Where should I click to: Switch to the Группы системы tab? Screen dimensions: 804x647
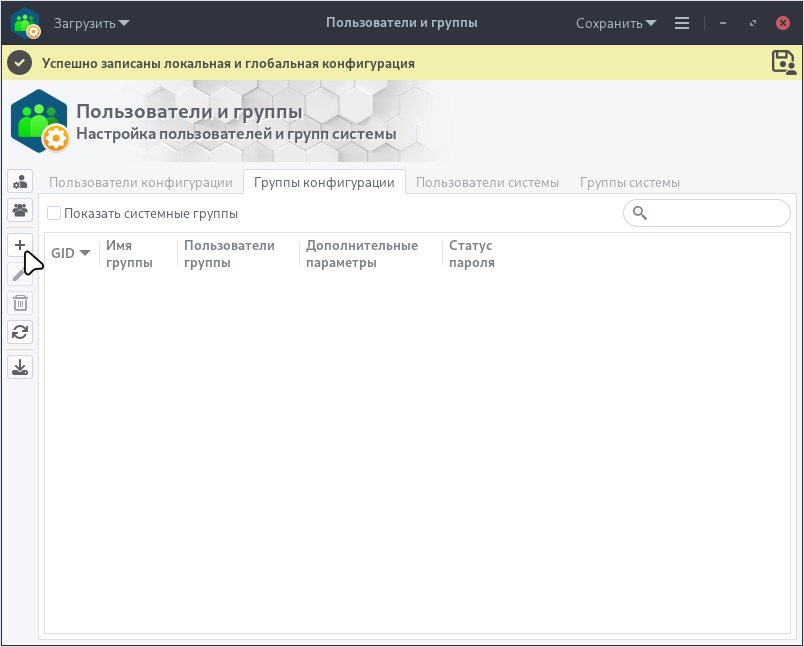(x=629, y=182)
